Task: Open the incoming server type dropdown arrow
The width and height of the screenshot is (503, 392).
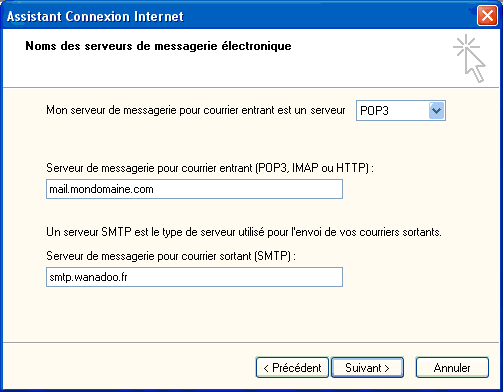Action: [x=436, y=110]
